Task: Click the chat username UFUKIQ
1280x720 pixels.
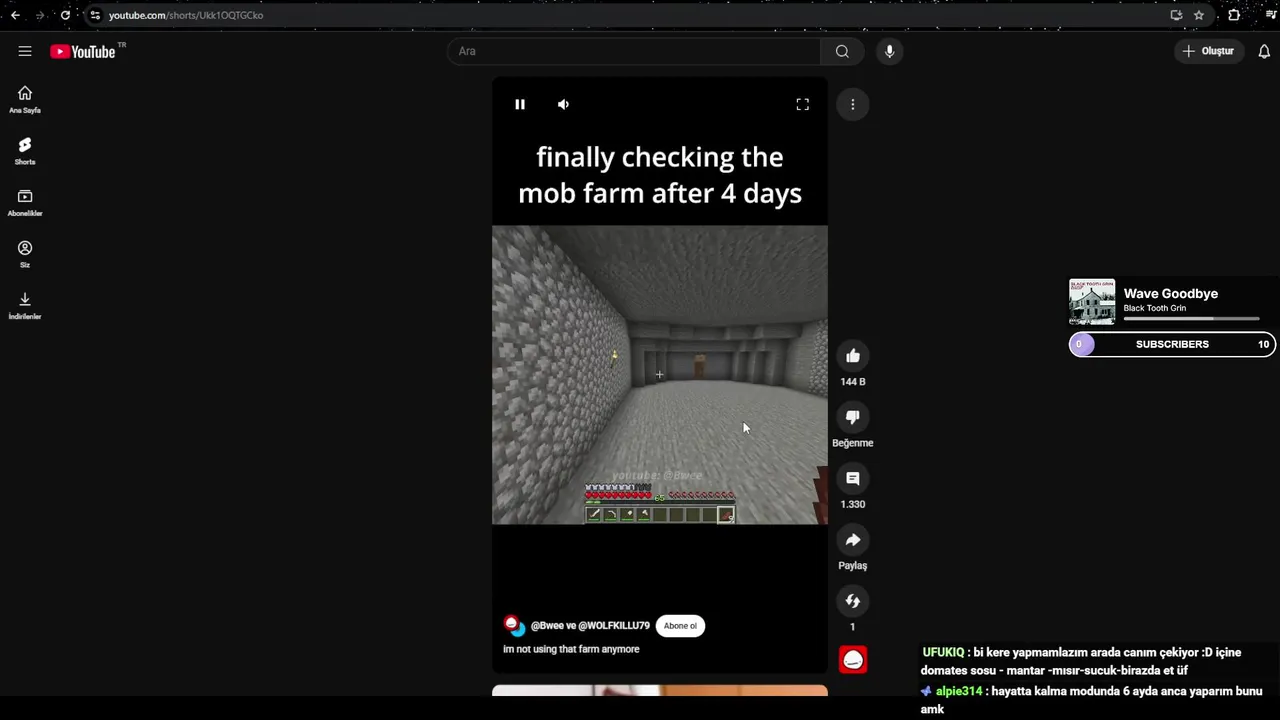Action: 943,652
